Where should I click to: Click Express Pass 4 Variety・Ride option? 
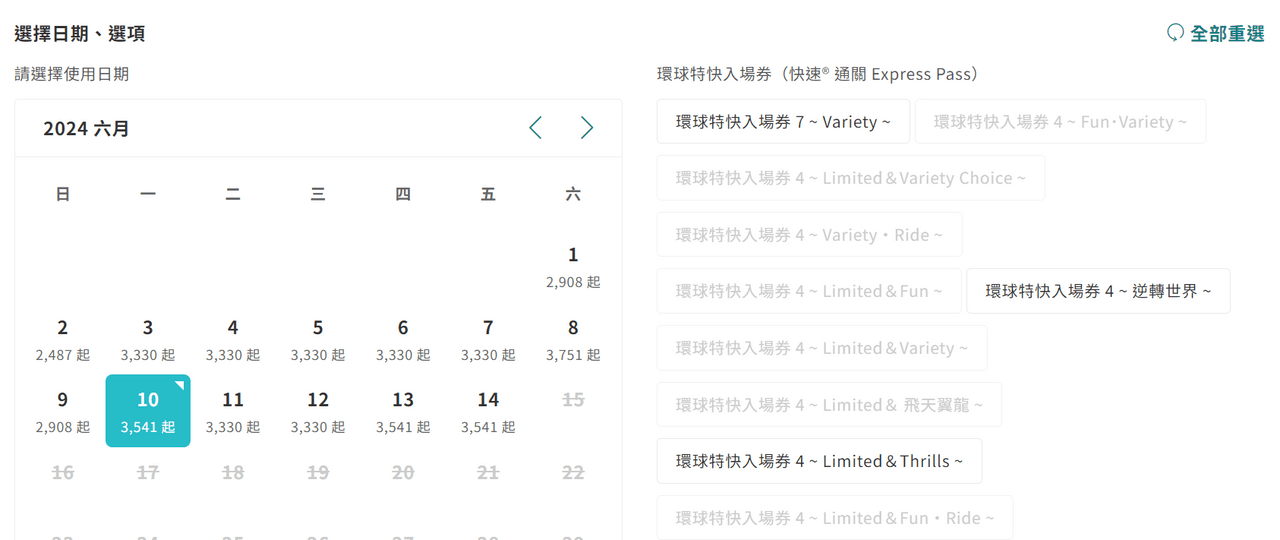[x=809, y=235]
